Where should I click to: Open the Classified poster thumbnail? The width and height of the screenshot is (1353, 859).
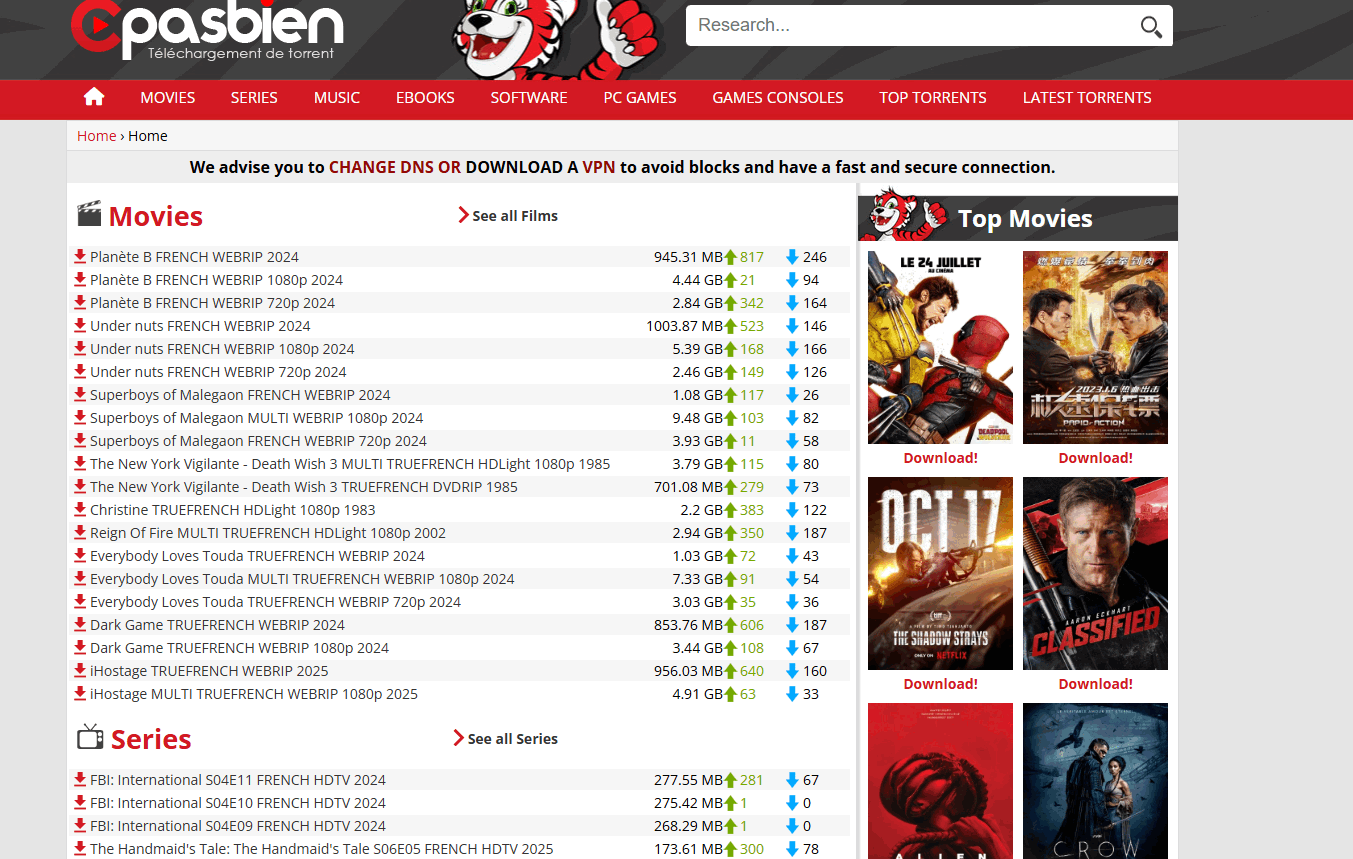click(1095, 573)
